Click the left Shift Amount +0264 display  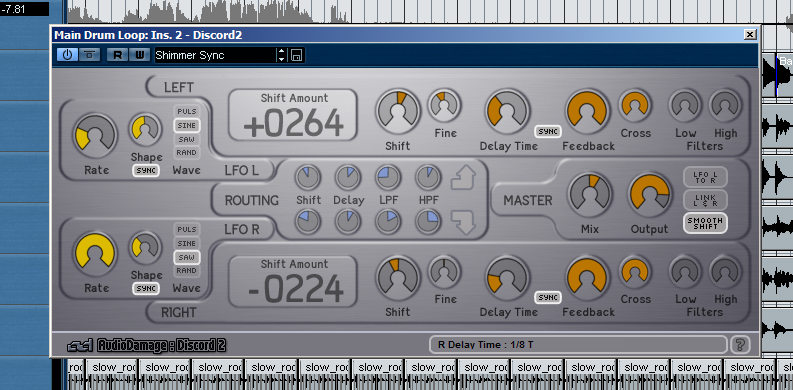coord(293,115)
